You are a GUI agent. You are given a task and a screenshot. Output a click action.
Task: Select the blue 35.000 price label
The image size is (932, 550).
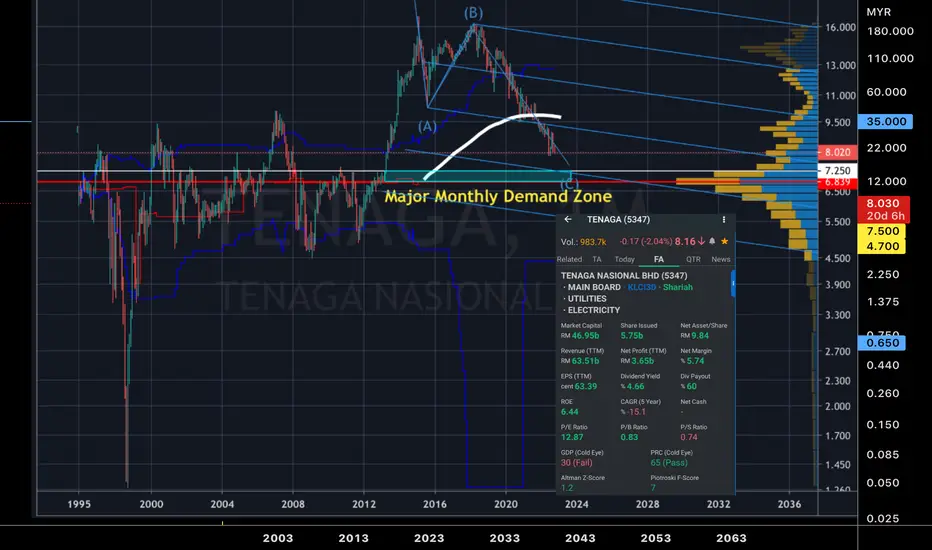coord(886,121)
